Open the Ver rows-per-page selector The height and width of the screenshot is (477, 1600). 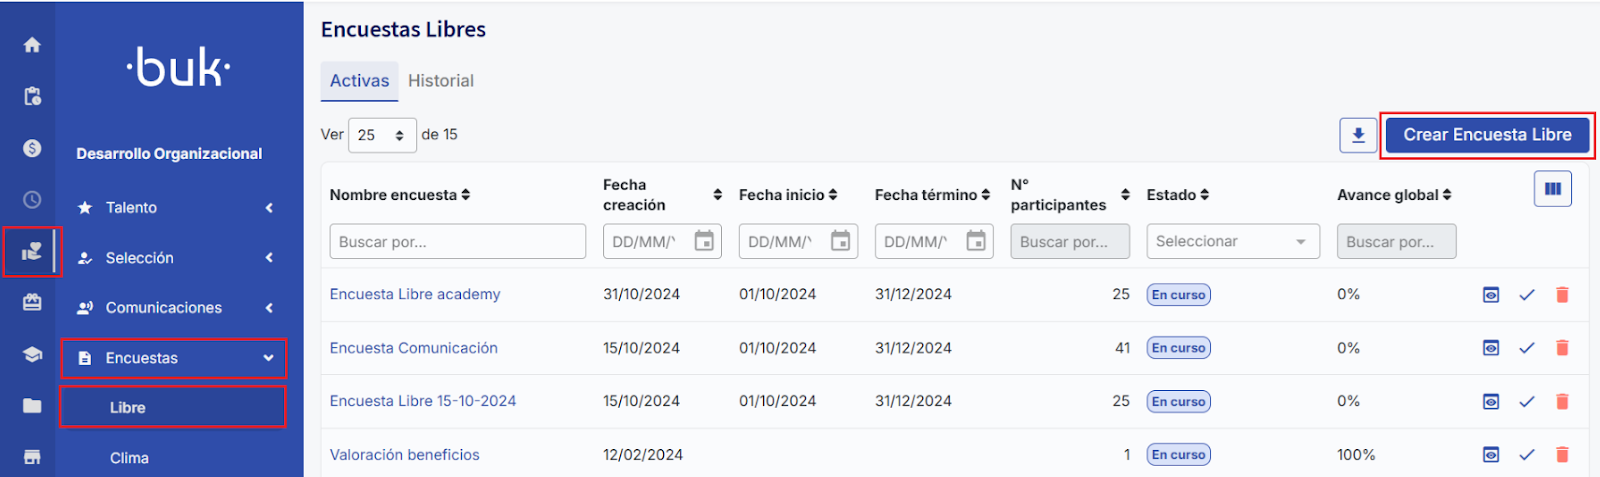click(381, 135)
